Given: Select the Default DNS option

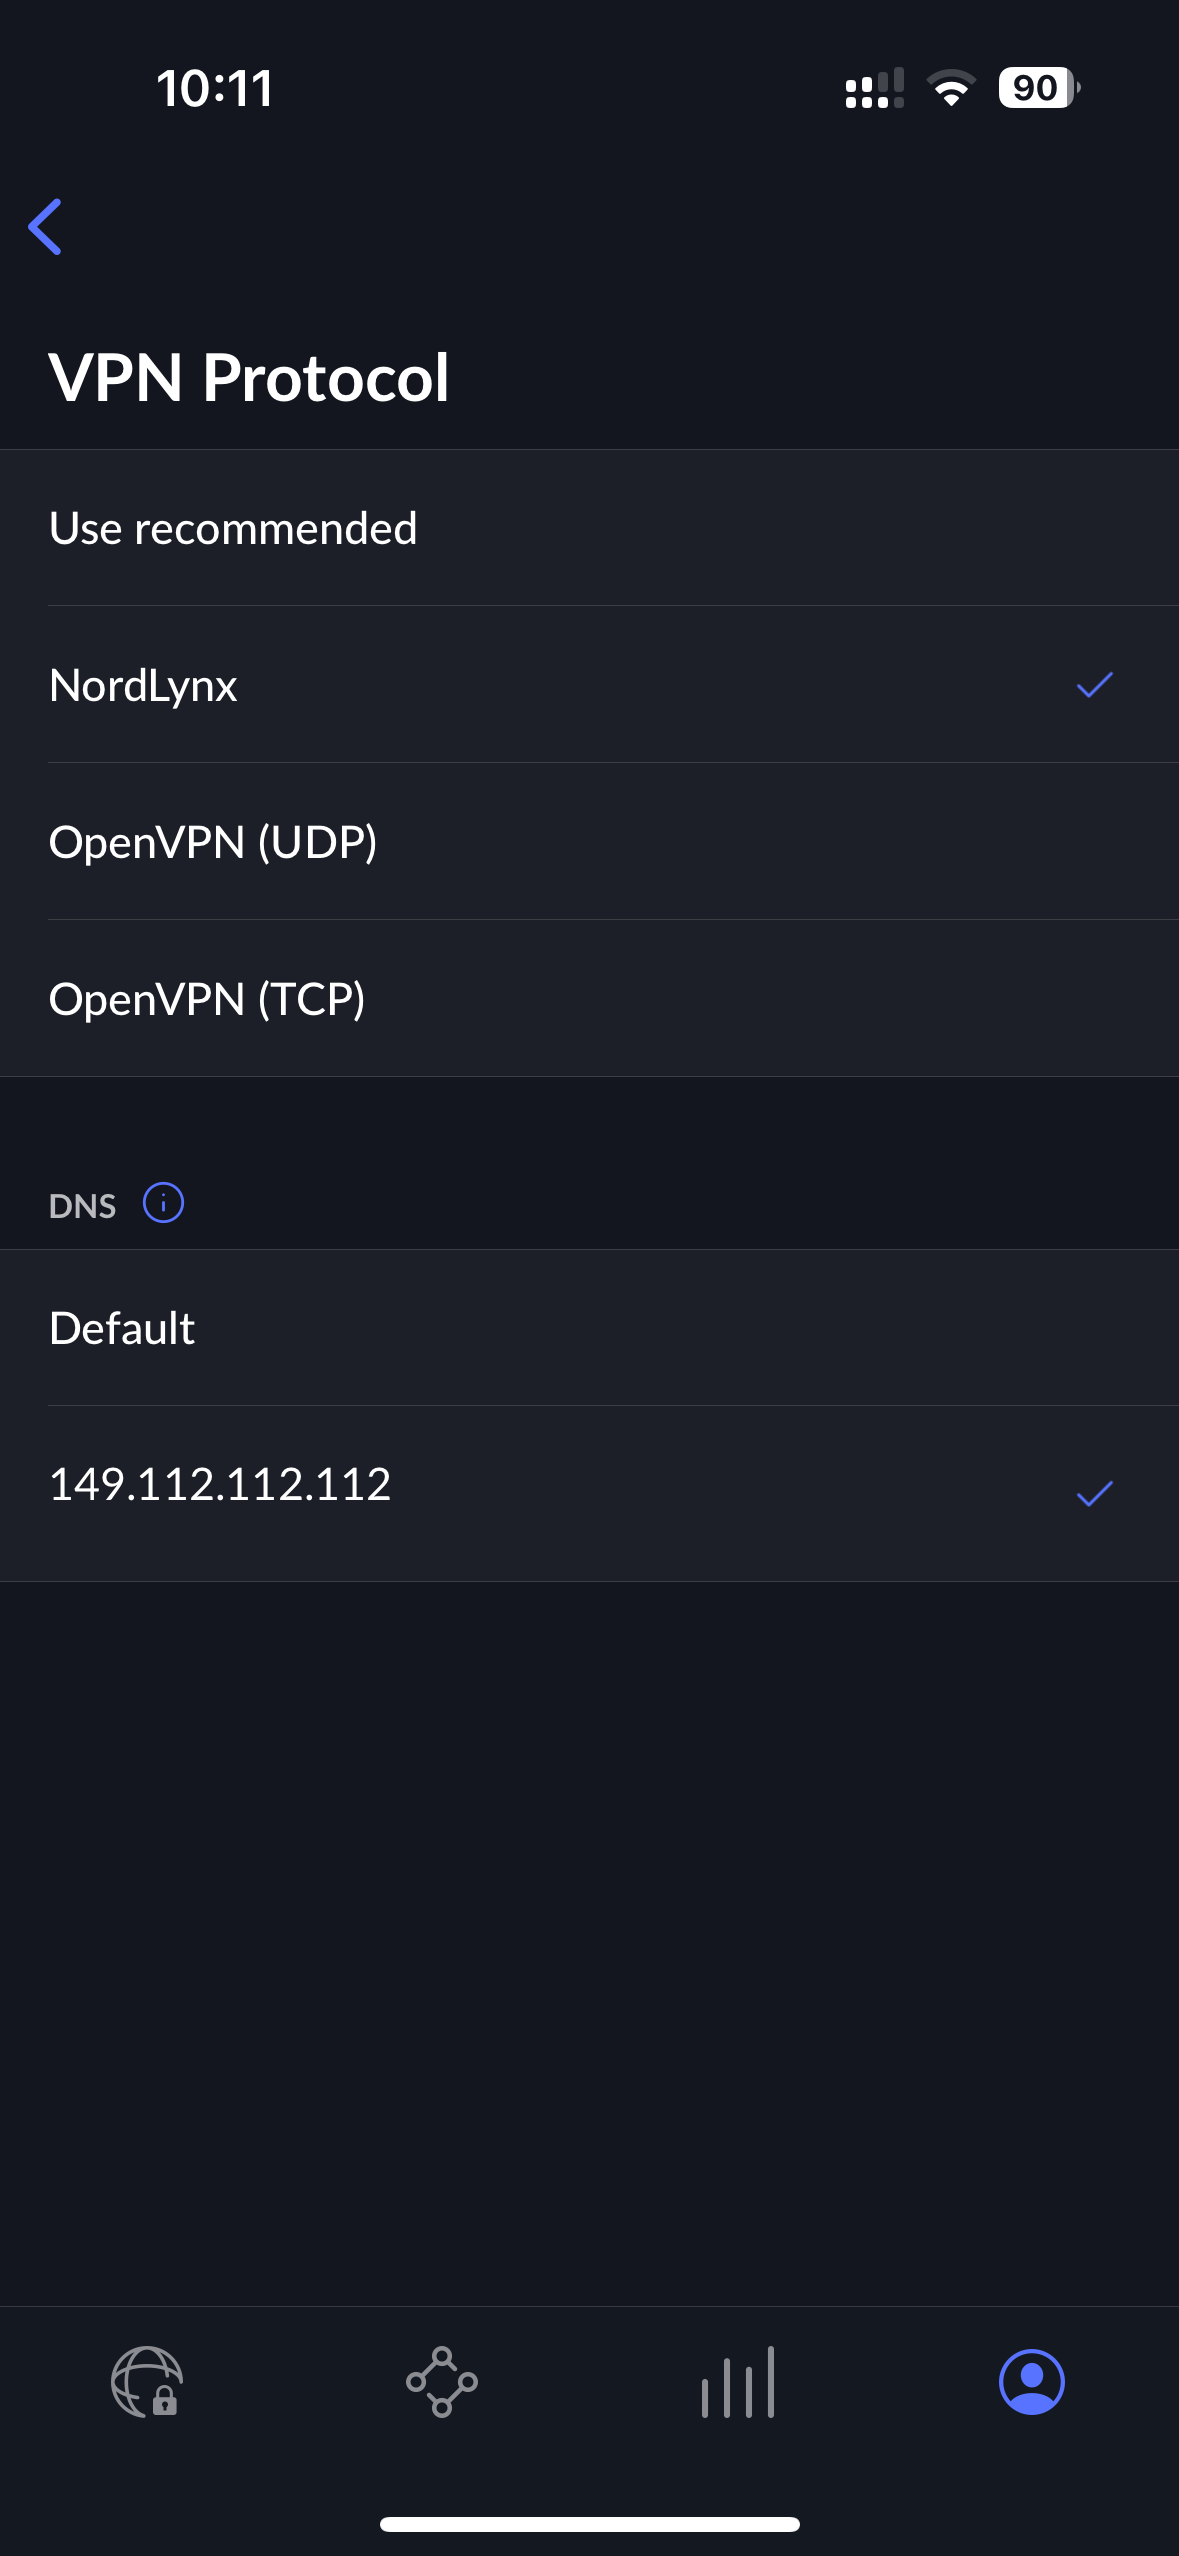Looking at the screenshot, I should click(589, 1328).
